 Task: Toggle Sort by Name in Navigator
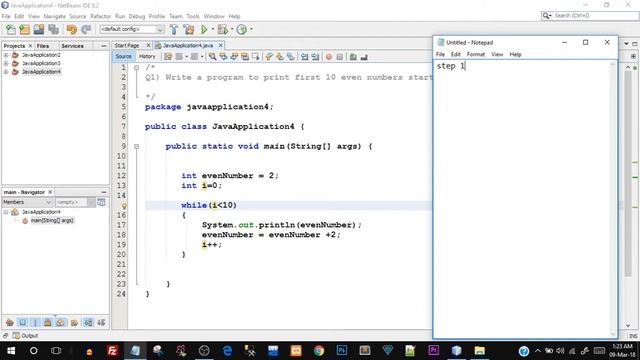click(88, 322)
